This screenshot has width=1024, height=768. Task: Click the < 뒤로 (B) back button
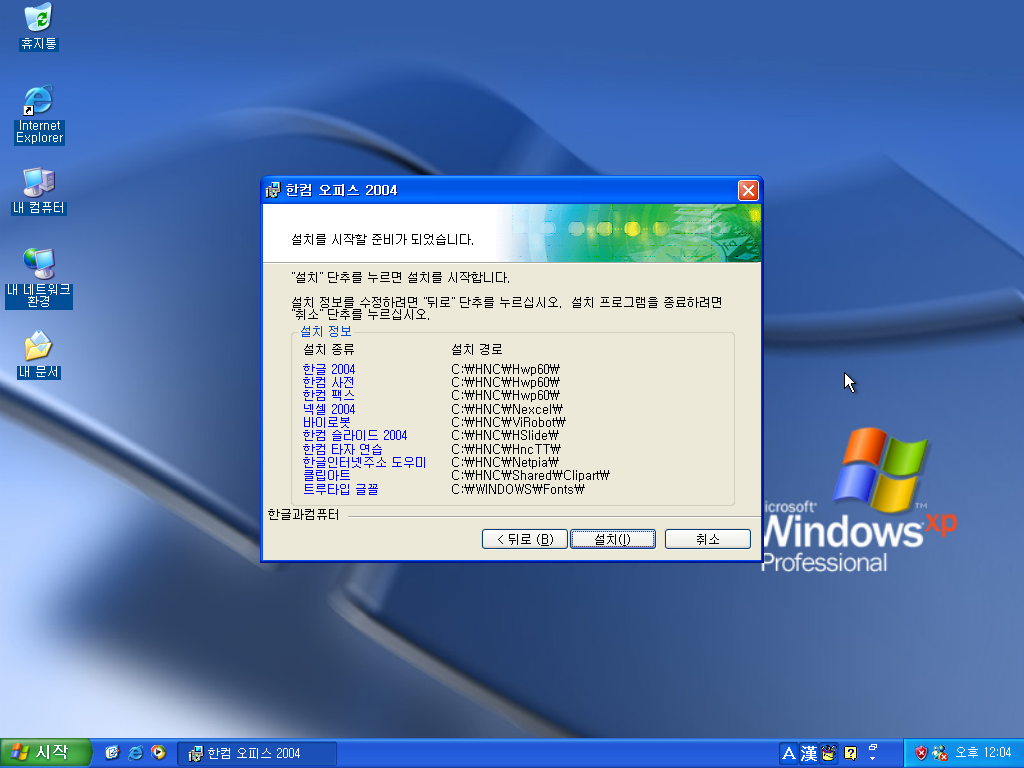(524, 539)
